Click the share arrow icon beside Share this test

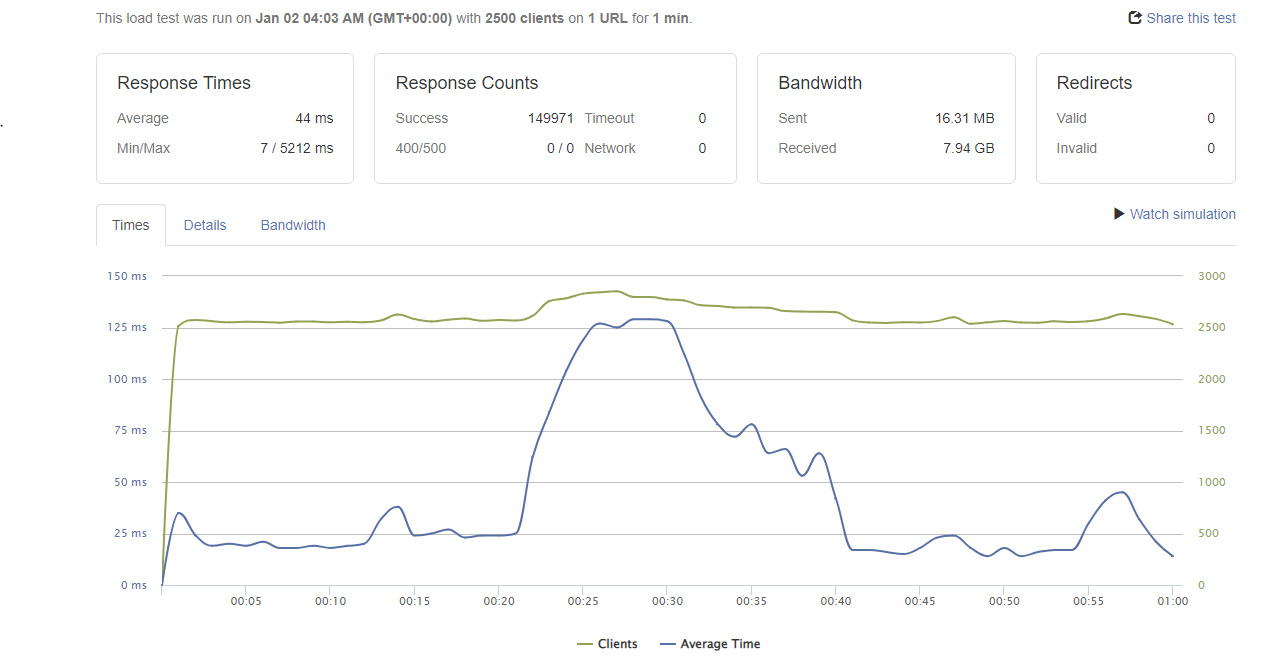1135,18
